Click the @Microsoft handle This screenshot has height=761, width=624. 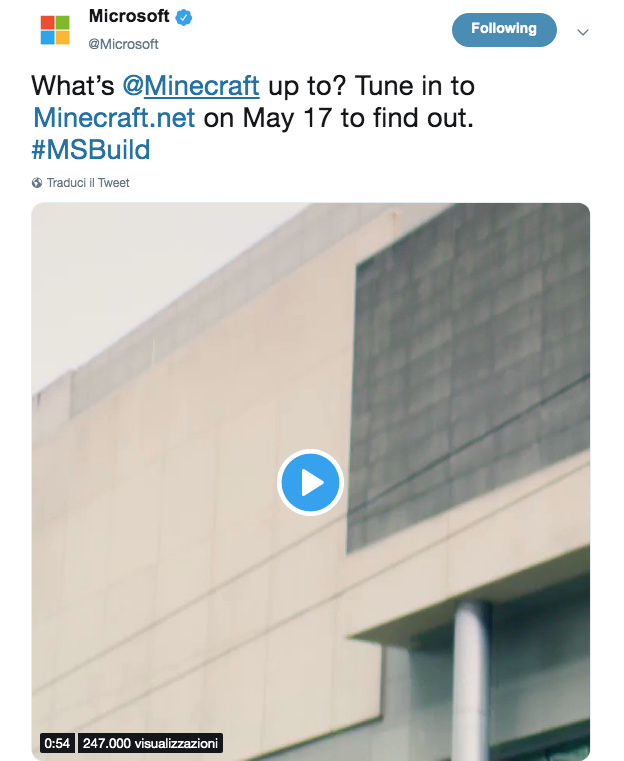tap(124, 44)
